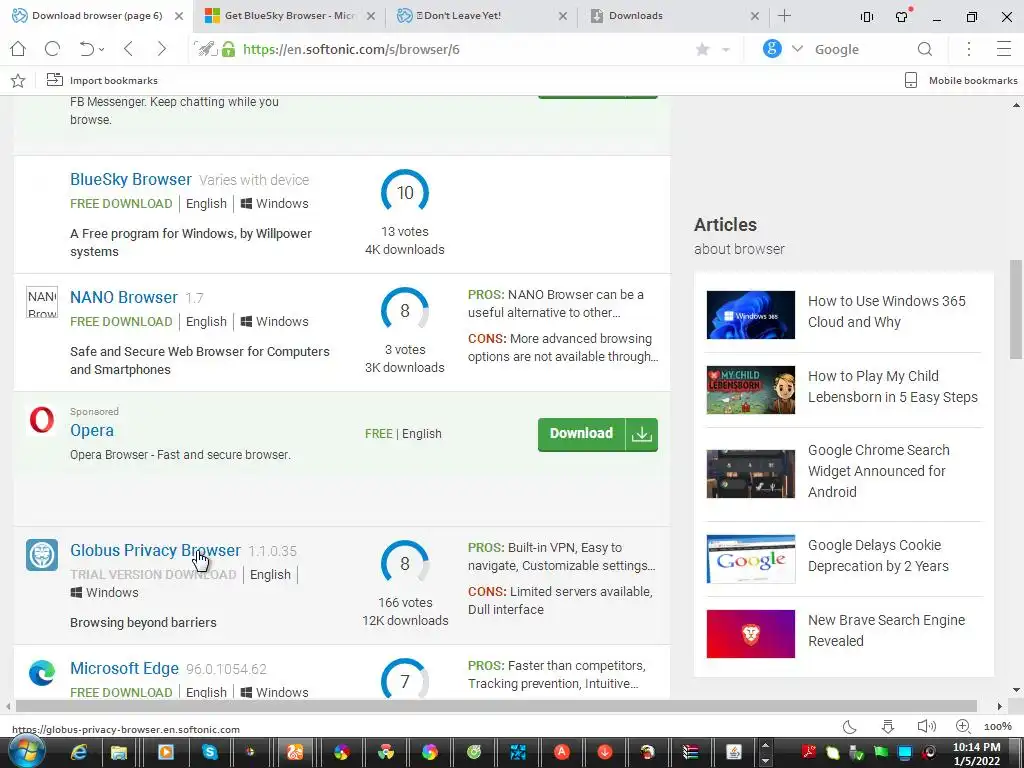Screen dimensions: 1024x768
Task: Click the magnifier search icon
Action: click(x=925, y=49)
